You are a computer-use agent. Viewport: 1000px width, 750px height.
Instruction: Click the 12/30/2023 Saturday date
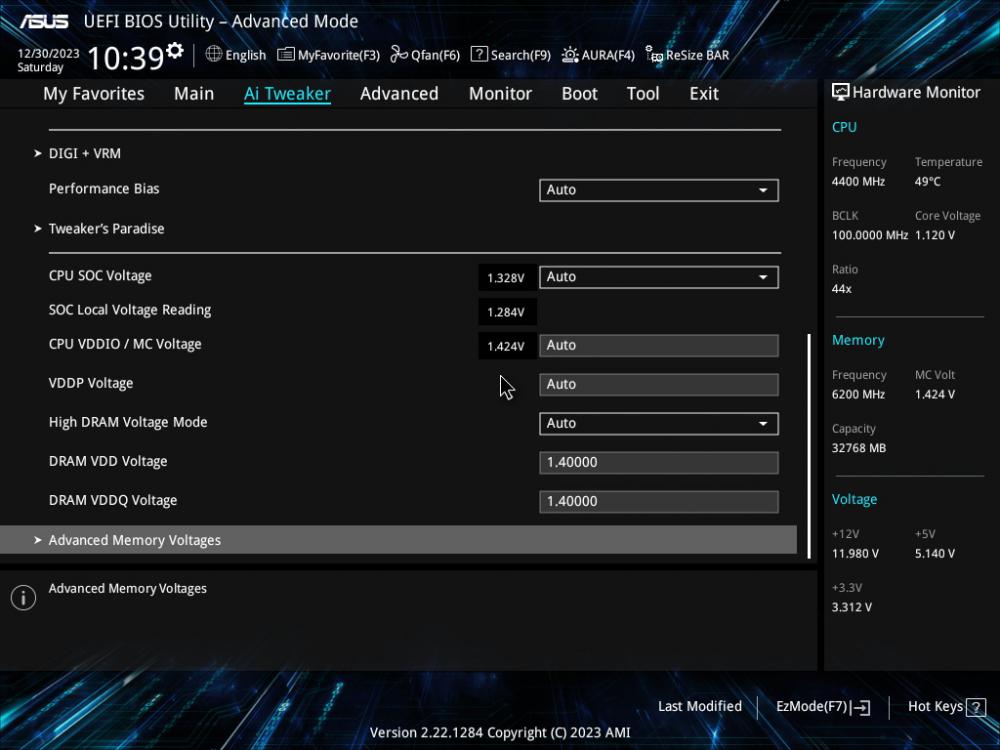[x=48, y=60]
